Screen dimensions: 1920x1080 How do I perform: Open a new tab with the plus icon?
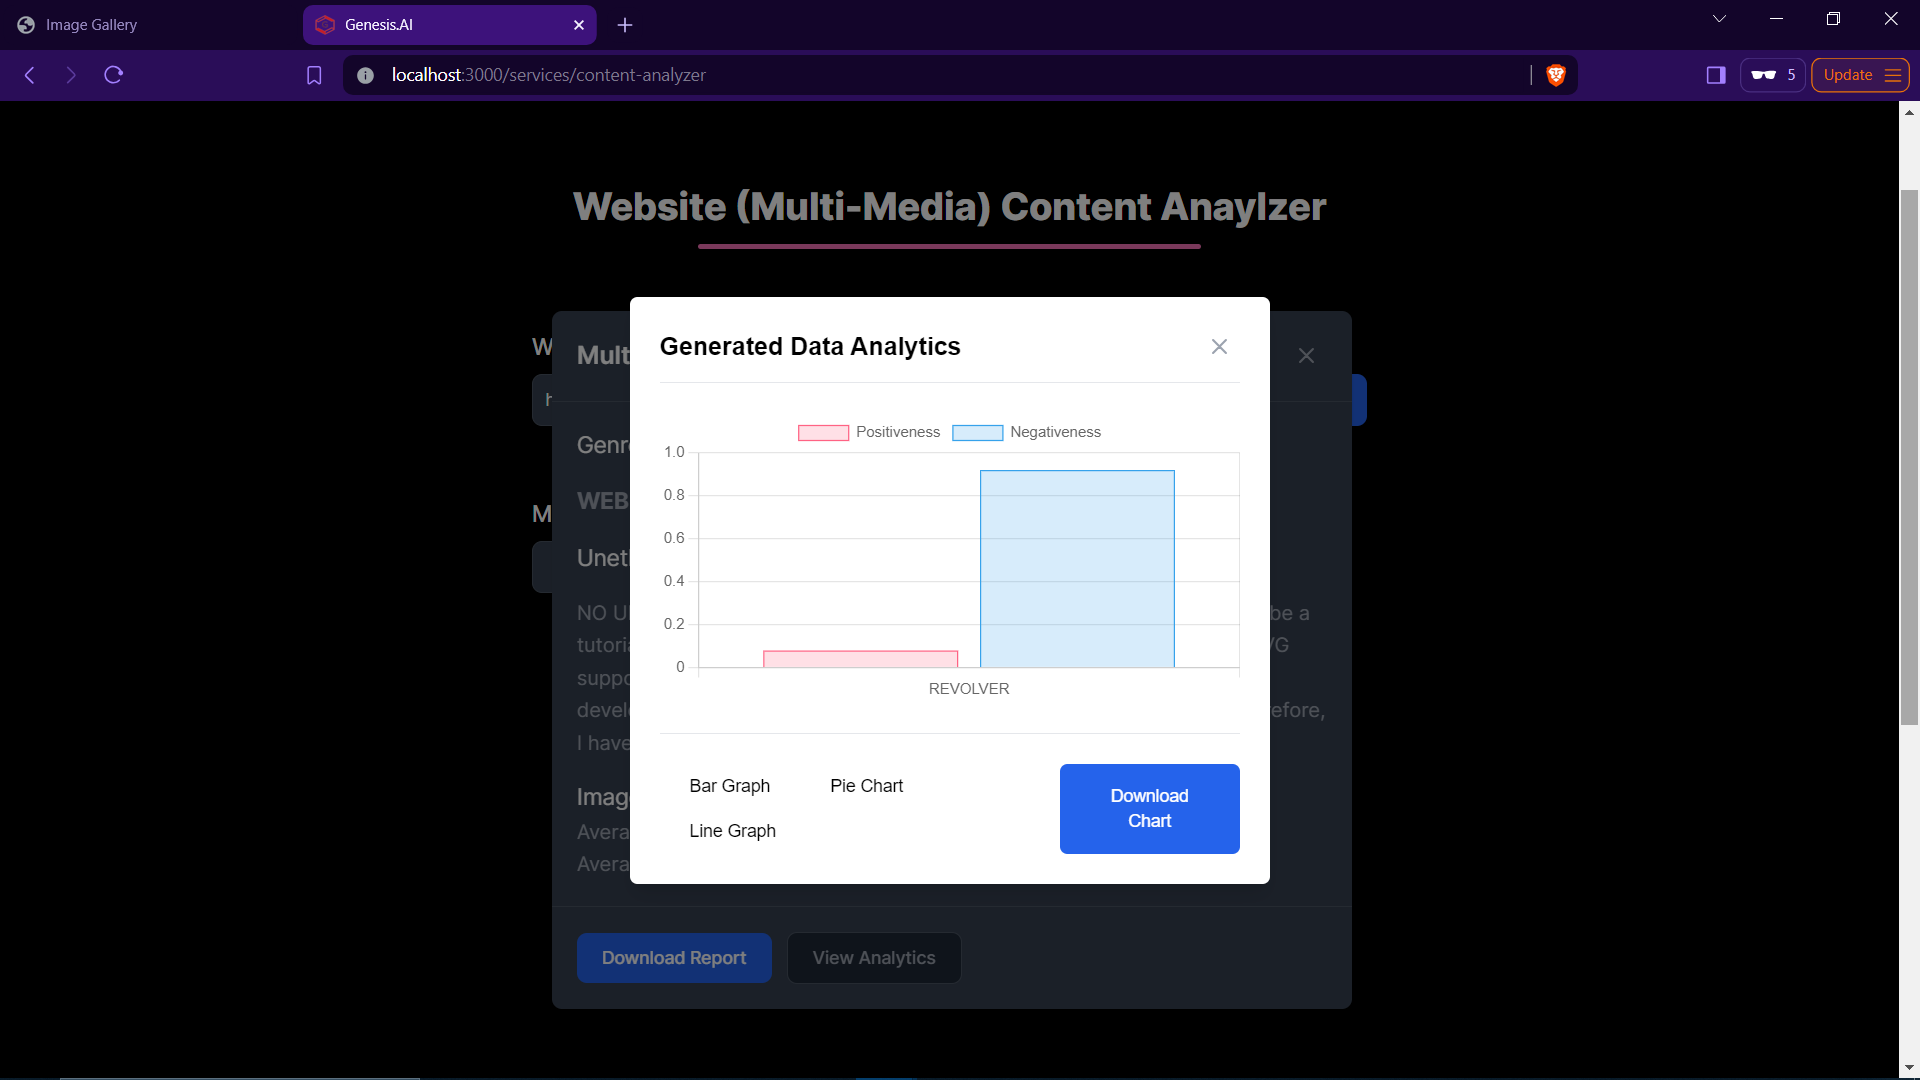pyautogui.click(x=625, y=24)
